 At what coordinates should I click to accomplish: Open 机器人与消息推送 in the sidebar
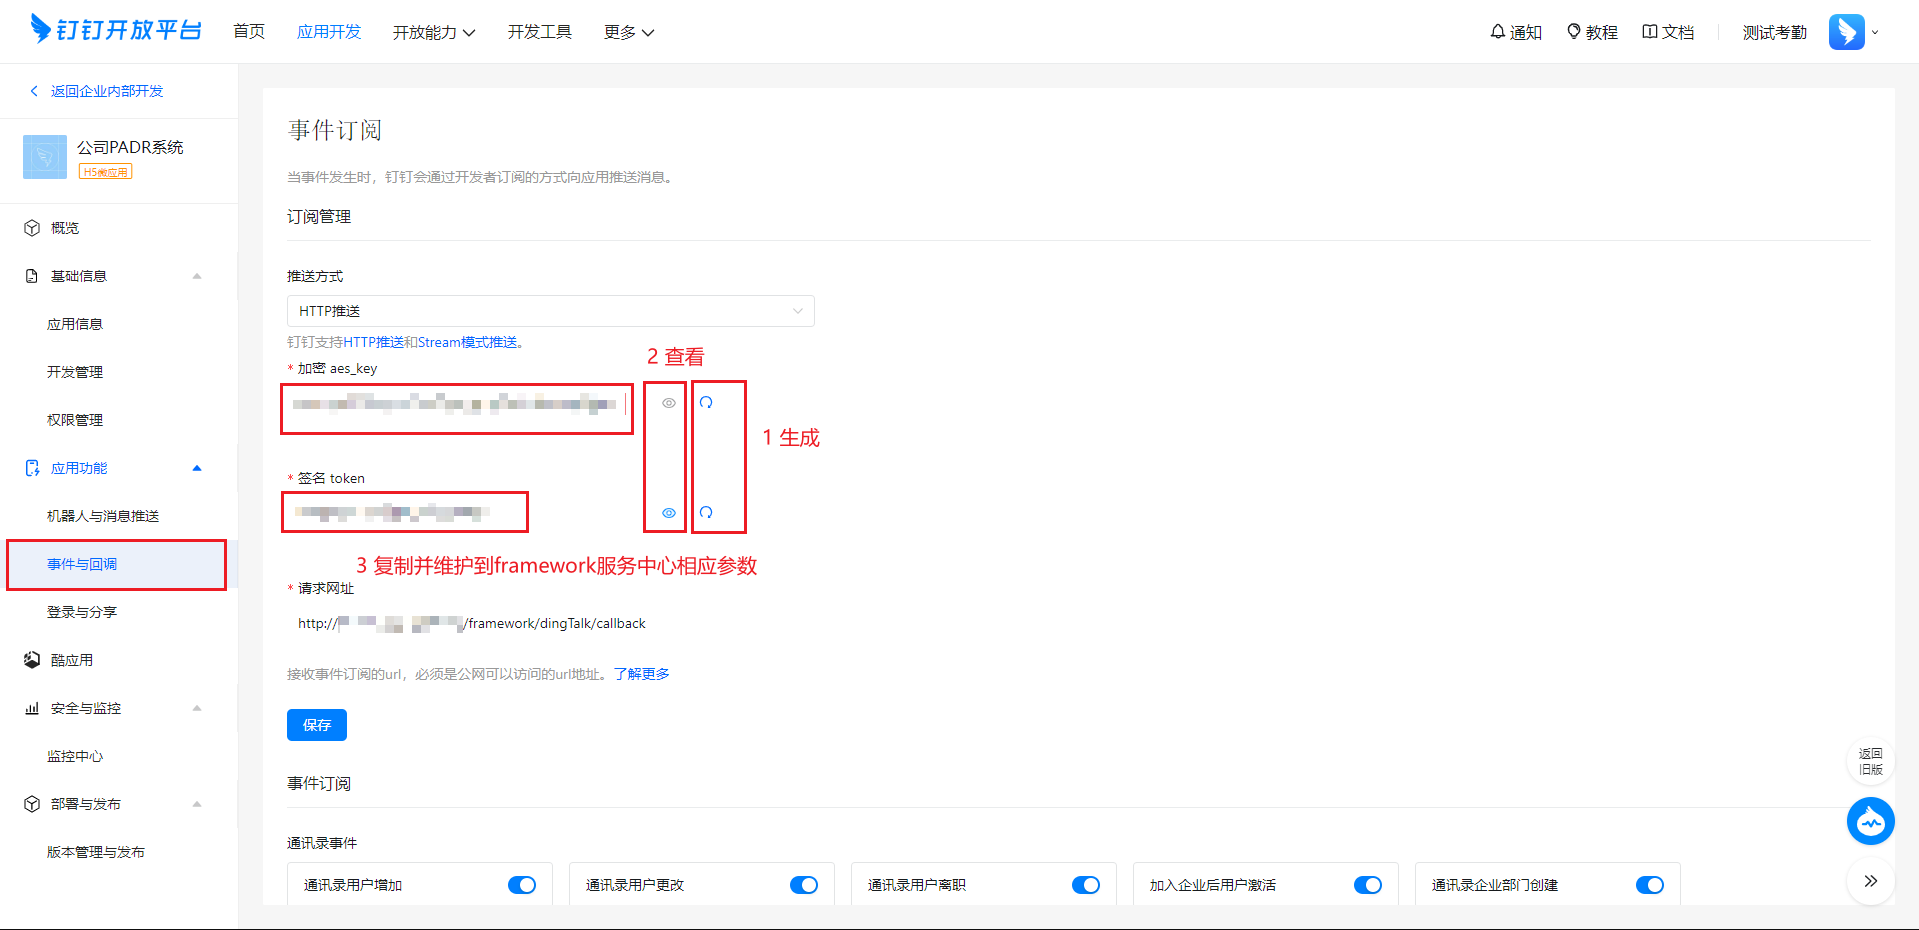point(103,516)
